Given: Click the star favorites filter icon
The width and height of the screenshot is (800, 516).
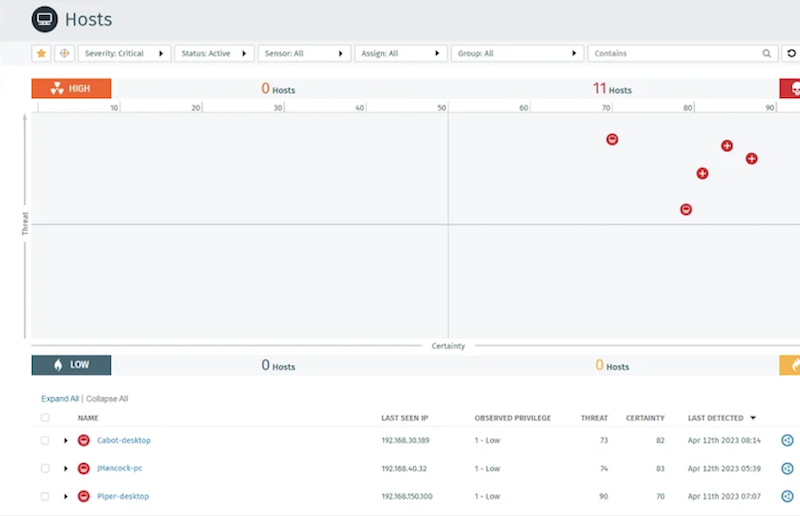Looking at the screenshot, I should [41, 53].
